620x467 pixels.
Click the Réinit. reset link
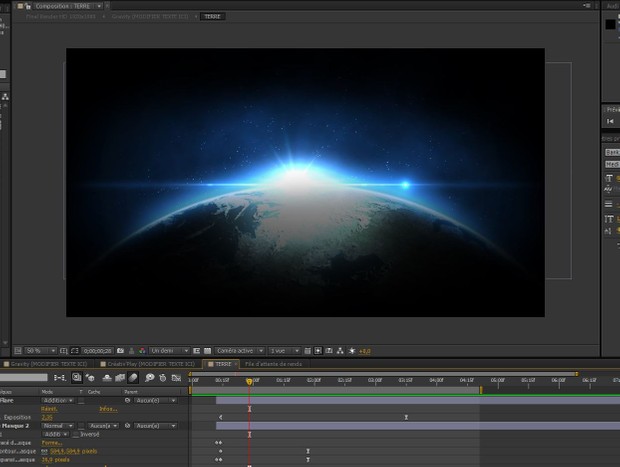tap(49, 409)
